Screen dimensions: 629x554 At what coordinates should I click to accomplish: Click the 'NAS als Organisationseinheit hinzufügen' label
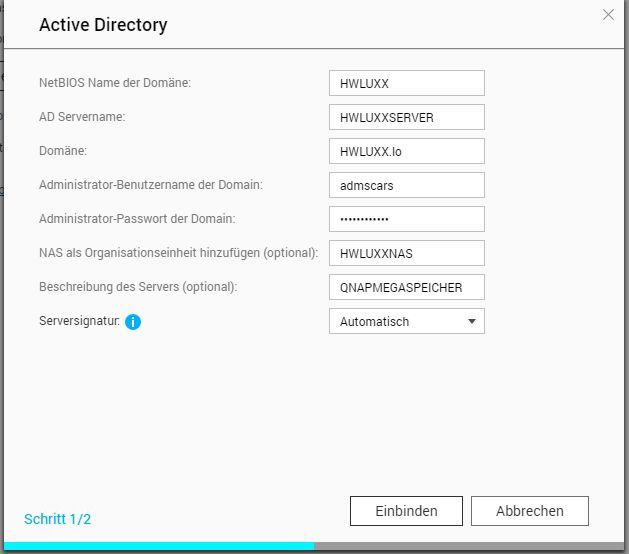[x=179, y=253]
